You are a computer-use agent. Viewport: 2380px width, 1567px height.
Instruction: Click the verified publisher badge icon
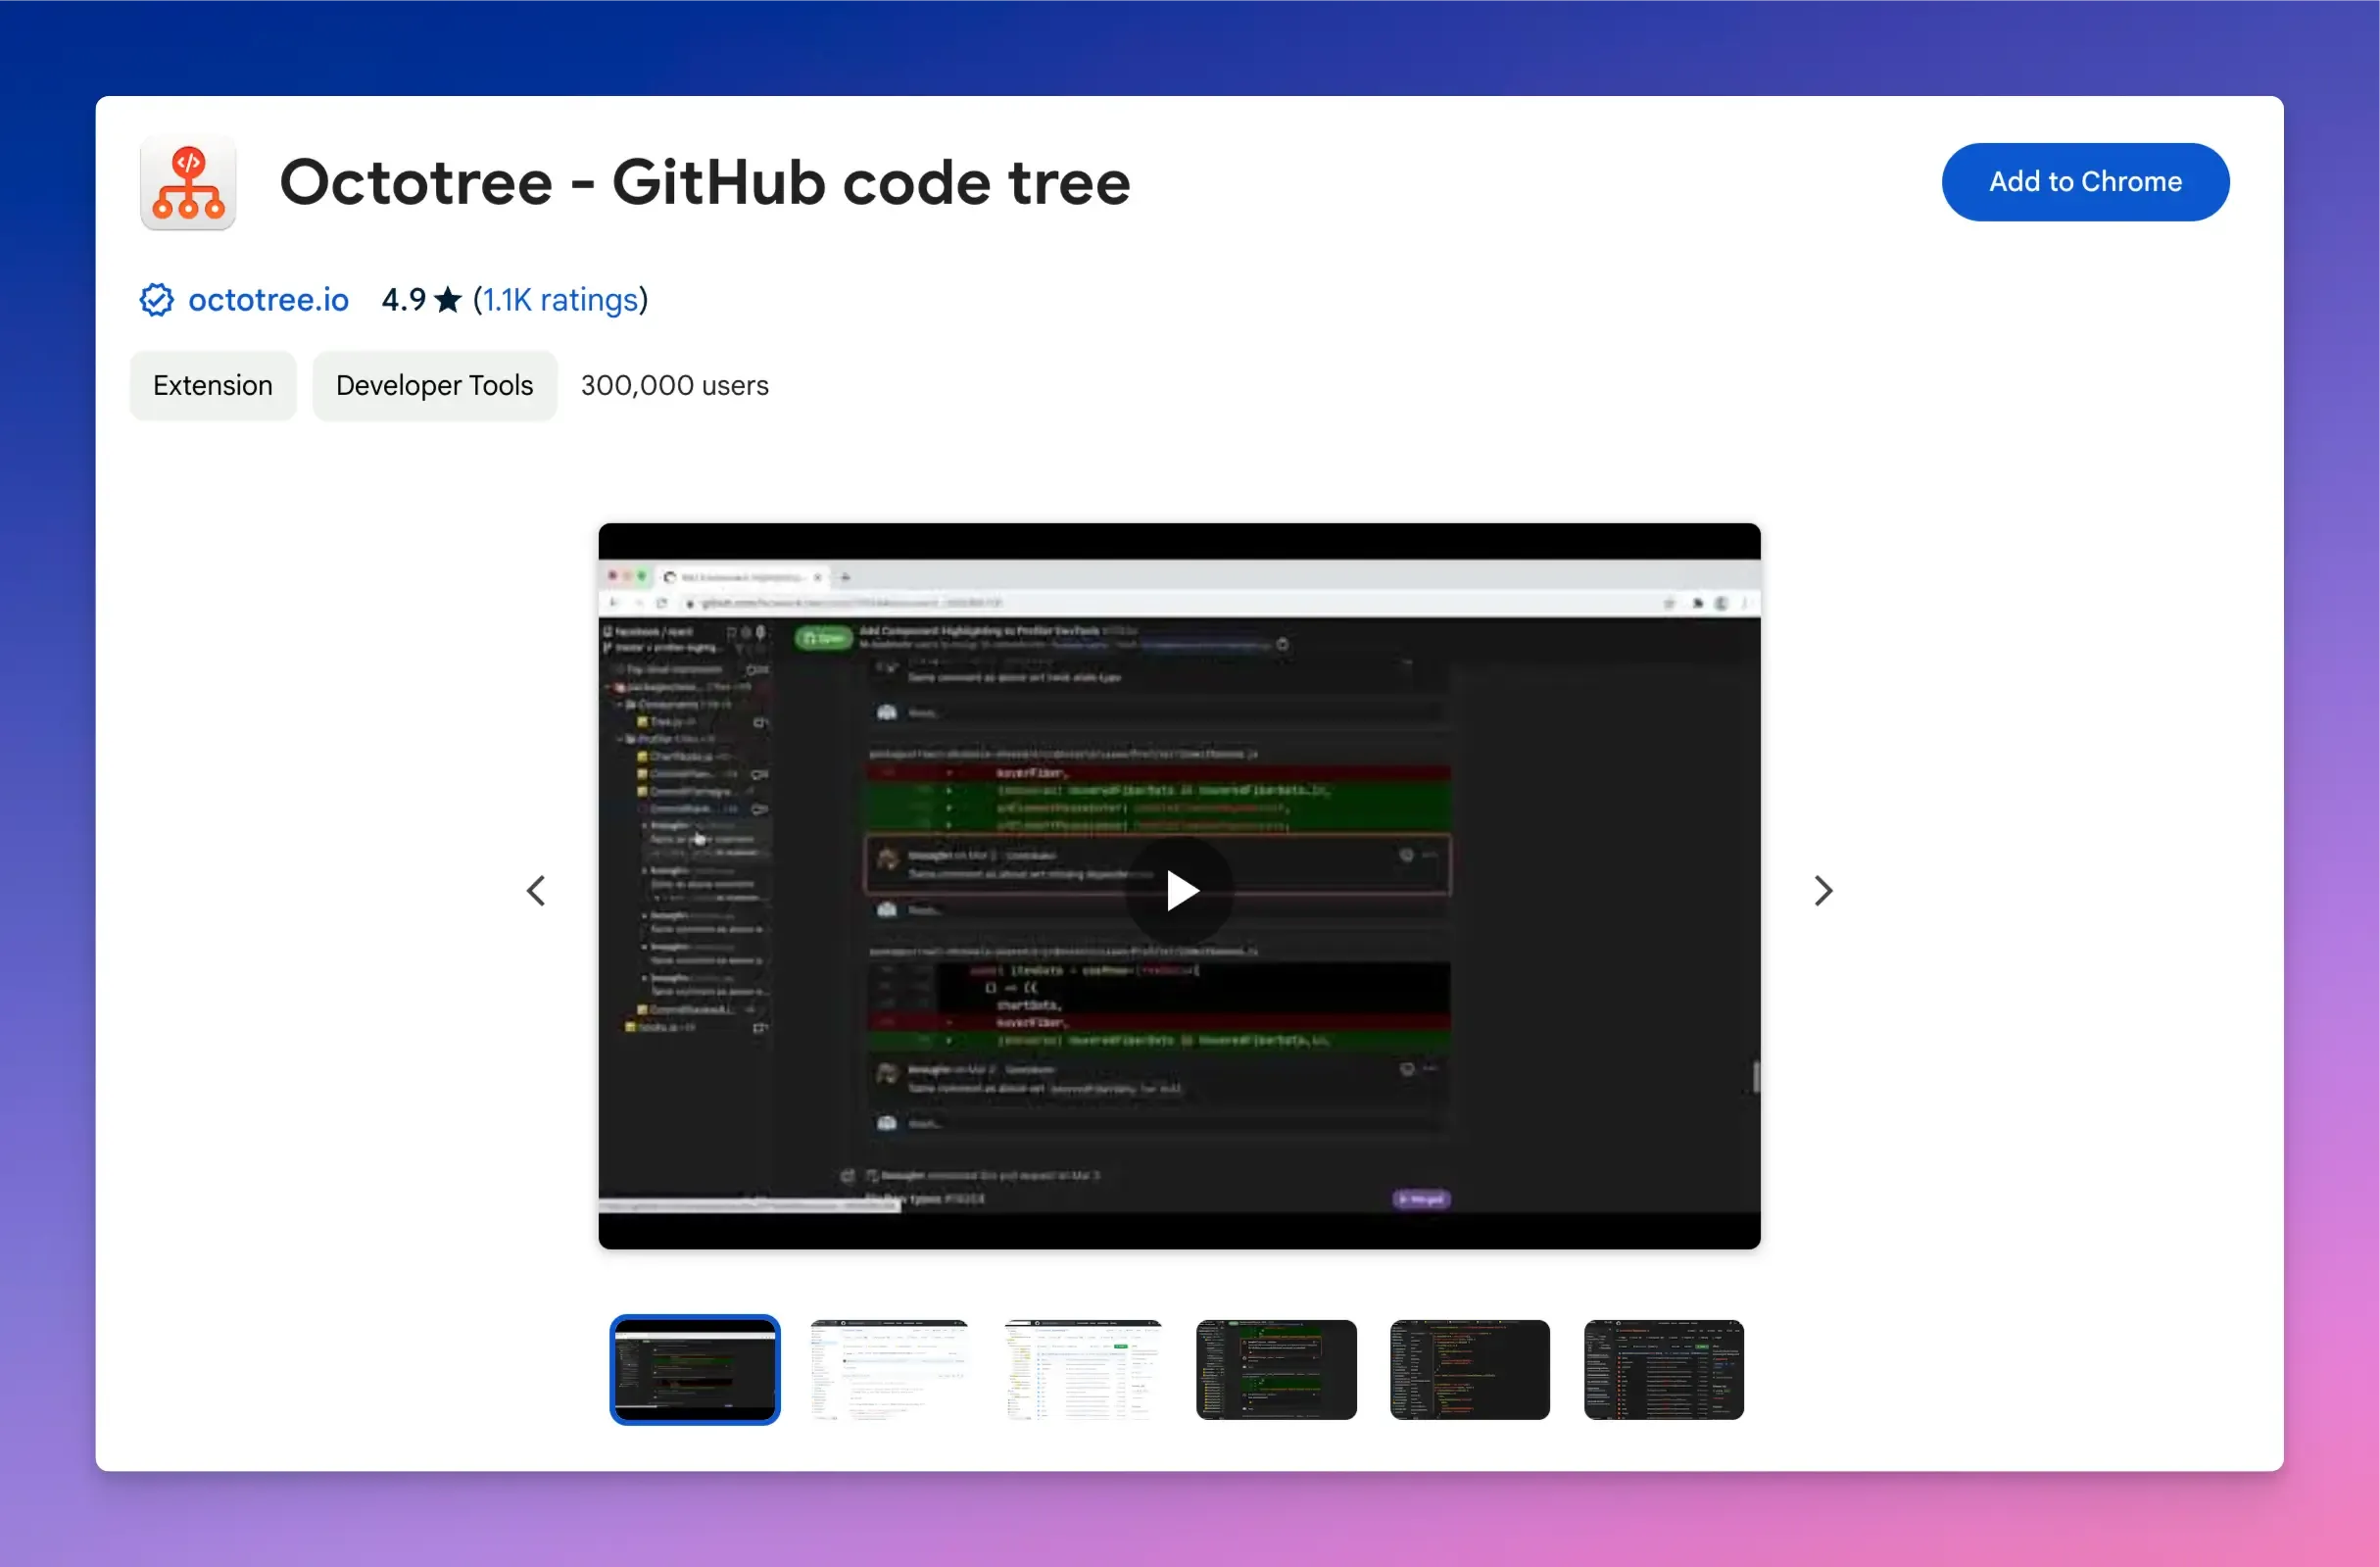(x=156, y=300)
